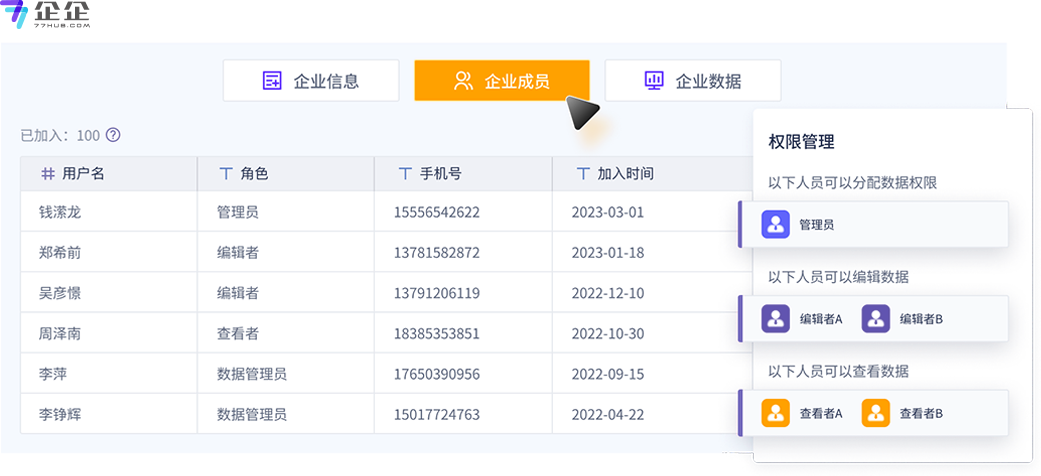This screenshot has width=1041, height=476.
Task: Click the 编辑者A avatar icon
Action: coord(776,319)
